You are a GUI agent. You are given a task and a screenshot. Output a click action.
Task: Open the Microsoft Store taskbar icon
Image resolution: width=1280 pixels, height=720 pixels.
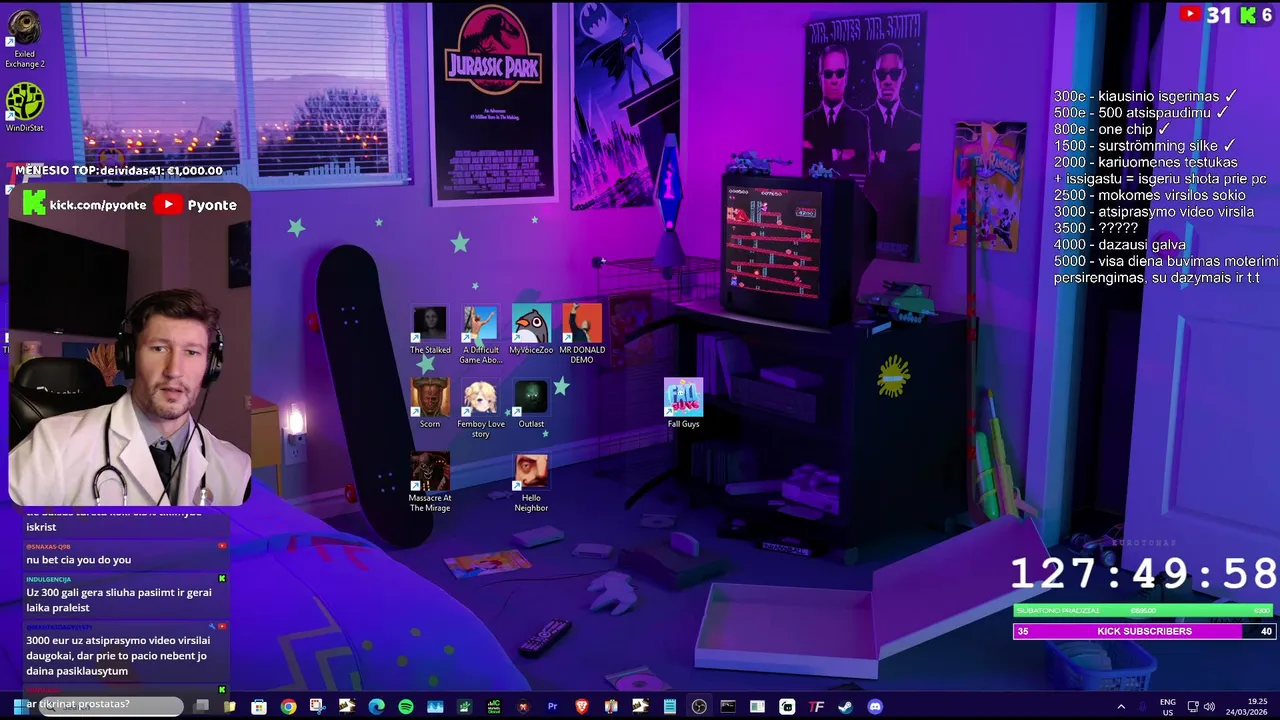pyautogui.click(x=259, y=707)
